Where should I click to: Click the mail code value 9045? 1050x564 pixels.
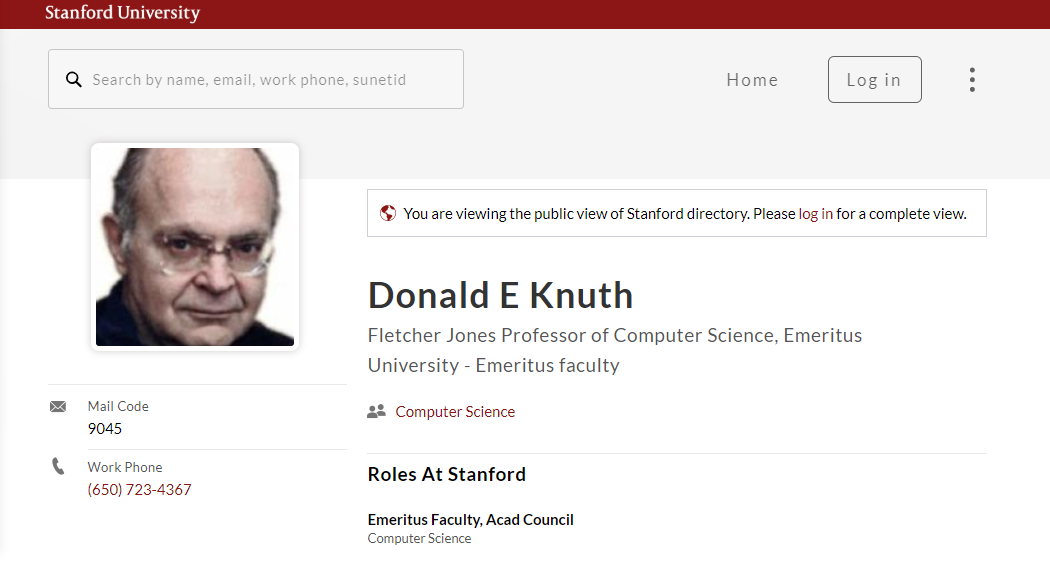105,429
